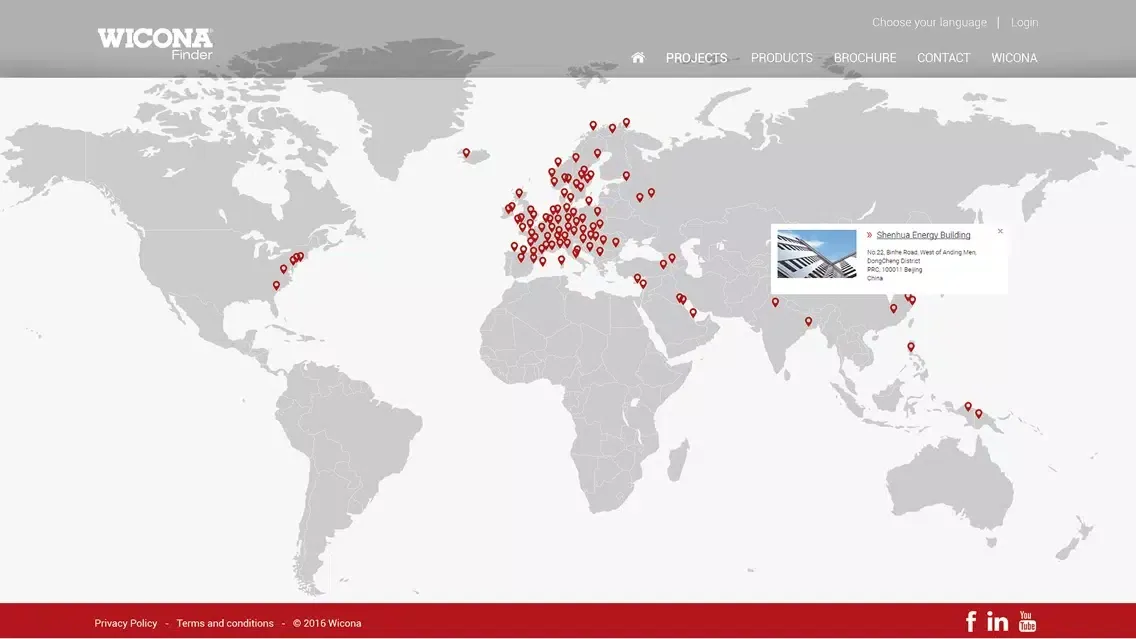Select the India map pin west of the popup
The width and height of the screenshot is (1136, 639).
(x=775, y=302)
